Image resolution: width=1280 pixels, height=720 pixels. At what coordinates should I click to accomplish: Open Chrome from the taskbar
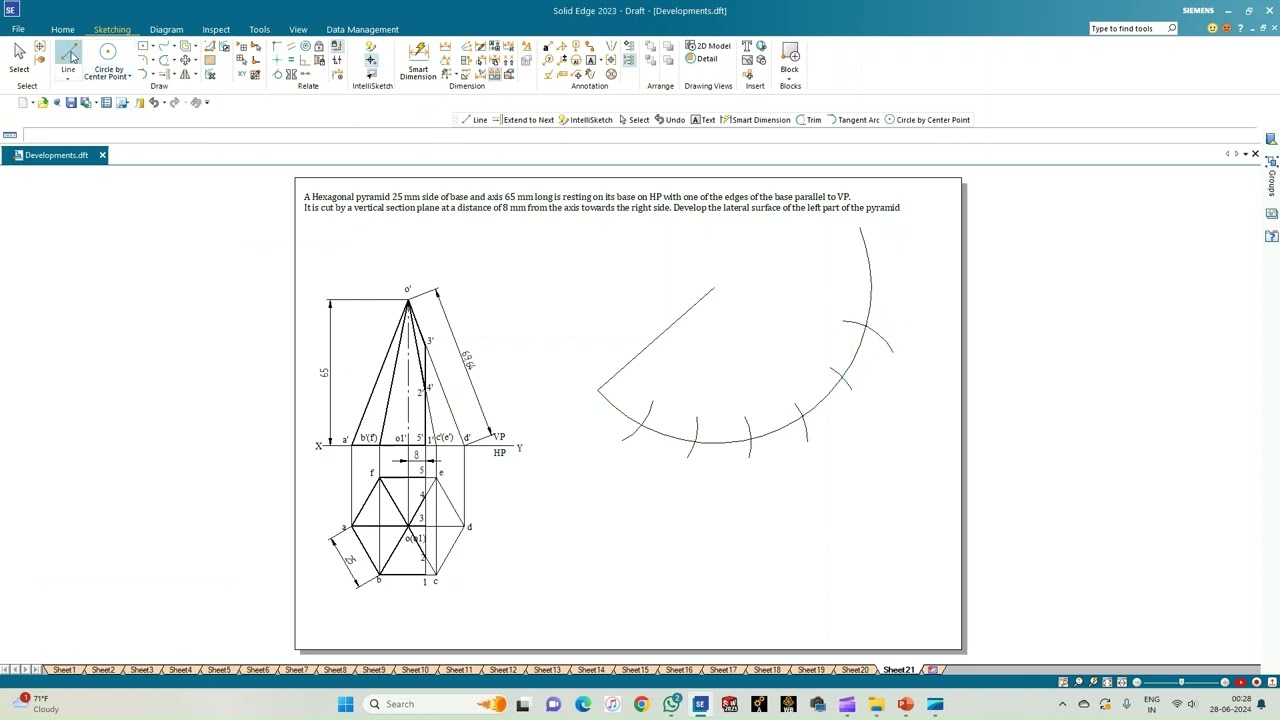[x=641, y=704]
